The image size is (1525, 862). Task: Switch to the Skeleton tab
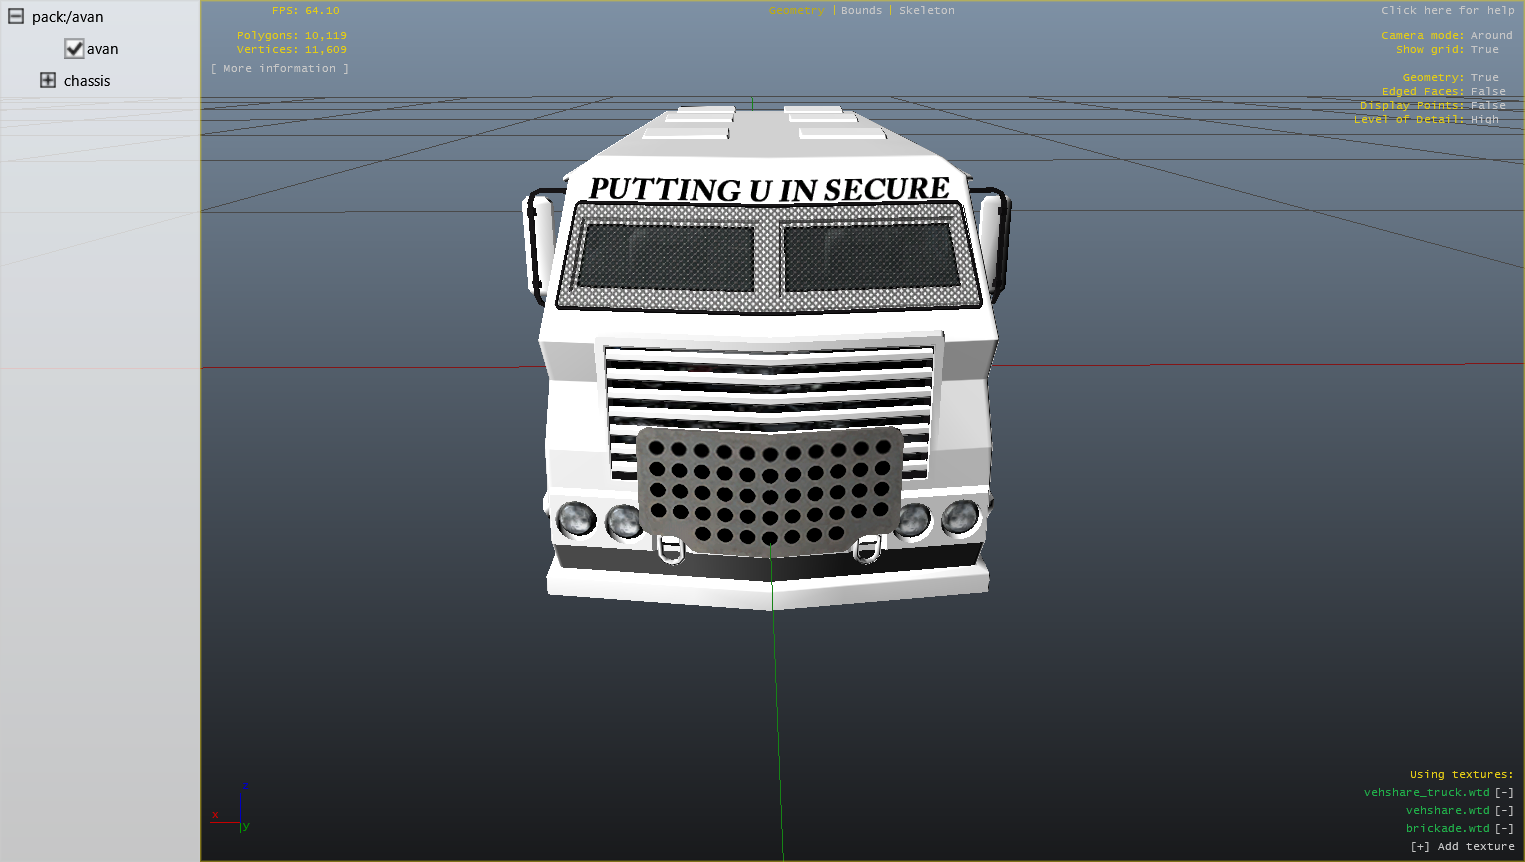click(x=926, y=11)
